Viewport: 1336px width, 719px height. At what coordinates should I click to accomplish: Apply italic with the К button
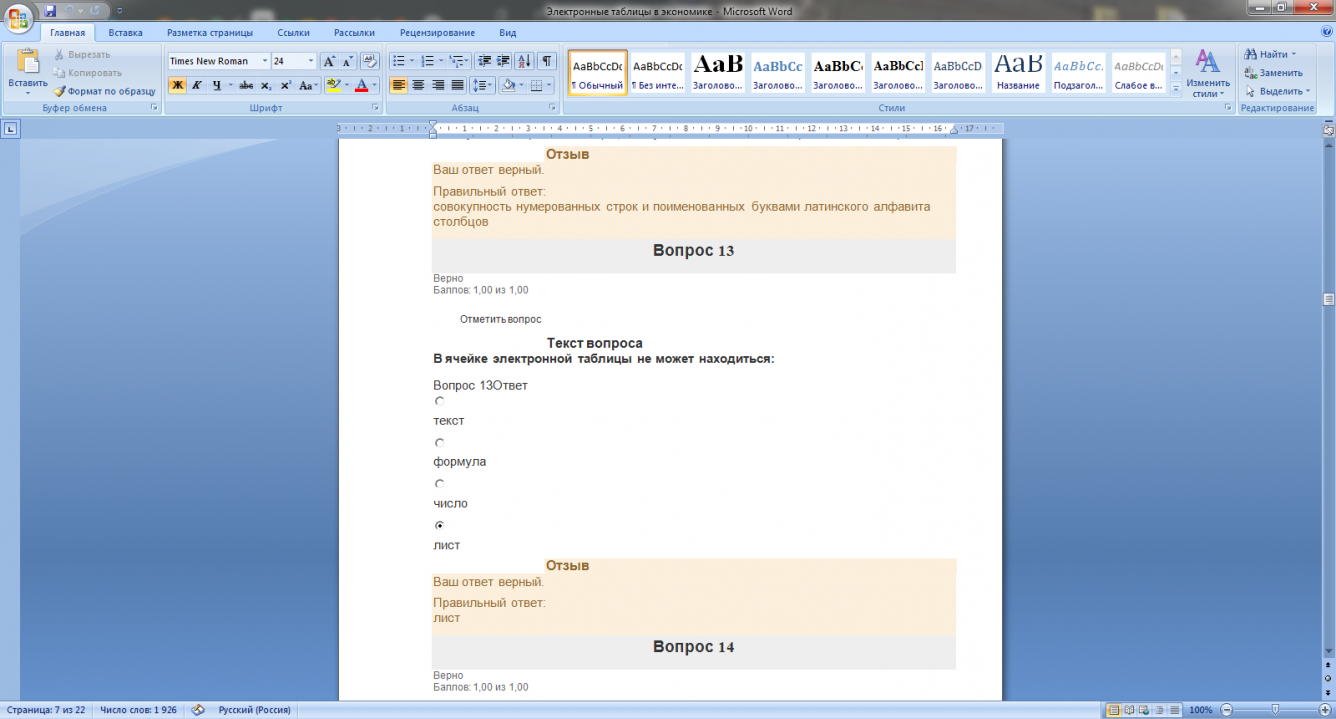point(197,86)
